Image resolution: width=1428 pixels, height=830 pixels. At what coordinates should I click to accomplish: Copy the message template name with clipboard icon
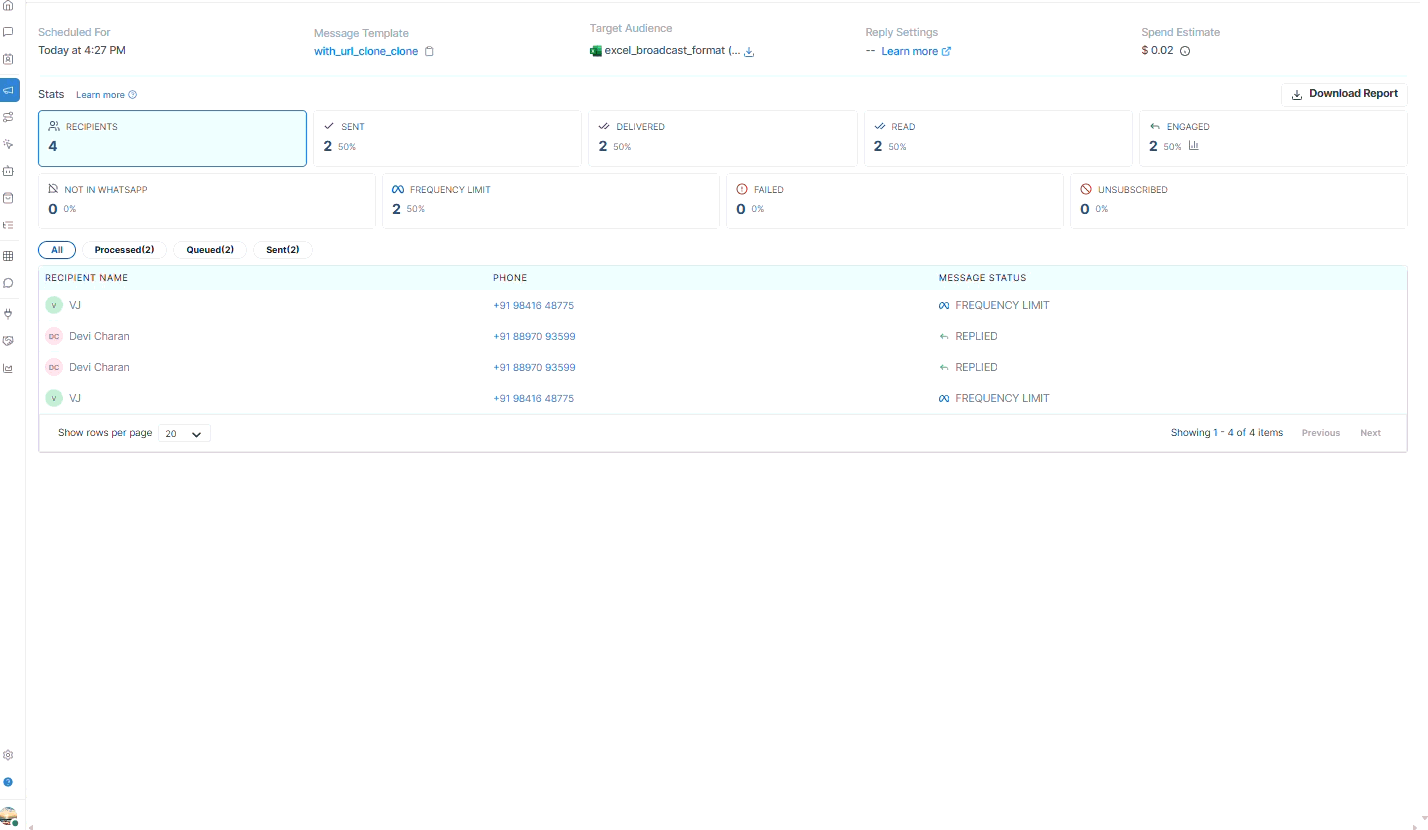click(x=430, y=51)
